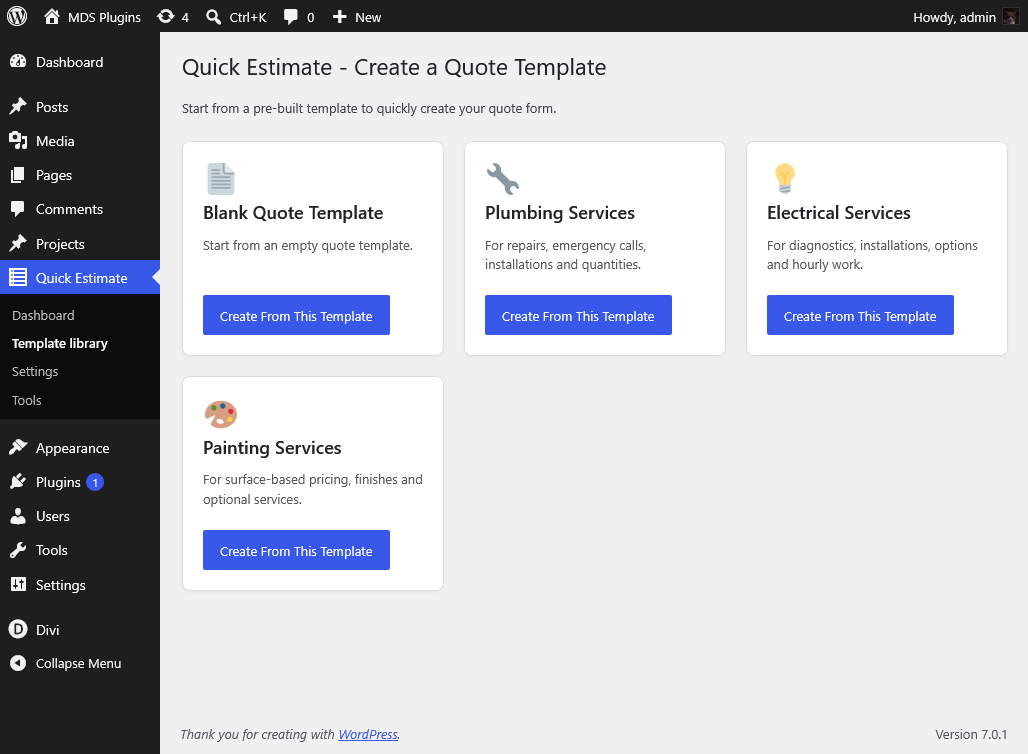The height and width of the screenshot is (754, 1028).
Task: Click the MDS Plugins site name
Action: (x=104, y=18)
